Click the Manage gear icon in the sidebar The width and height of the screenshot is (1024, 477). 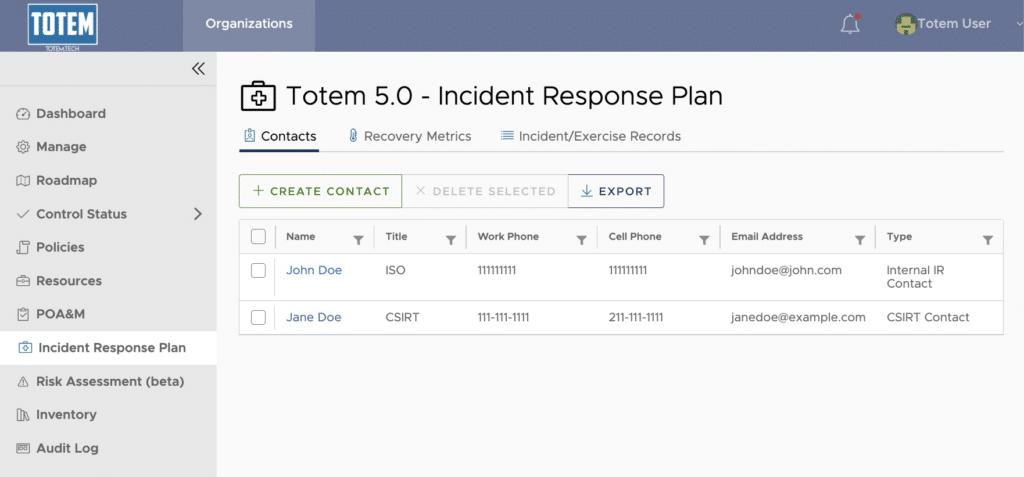(x=23, y=147)
